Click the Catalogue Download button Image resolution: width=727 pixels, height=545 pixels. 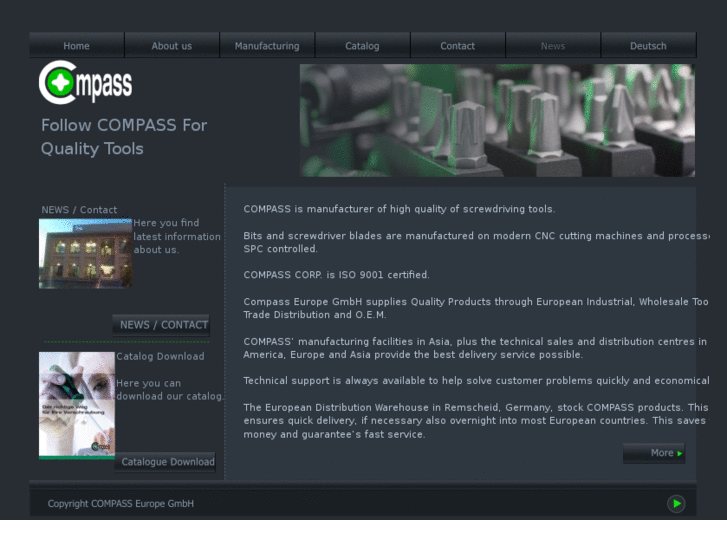coord(165,462)
